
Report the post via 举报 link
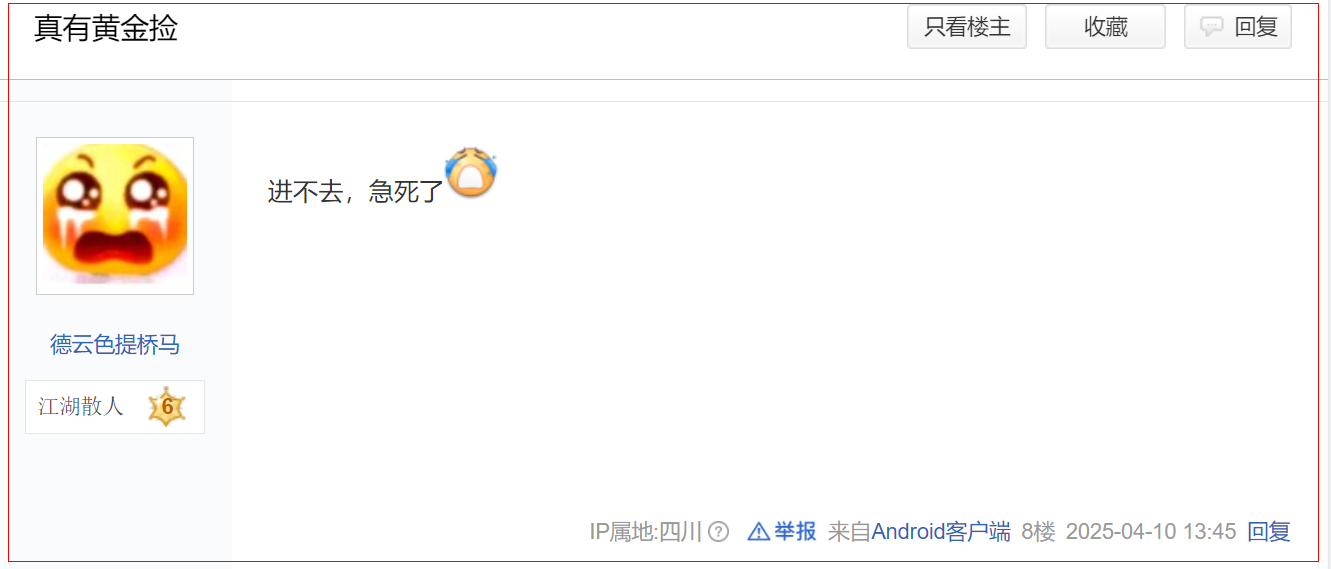tap(795, 532)
